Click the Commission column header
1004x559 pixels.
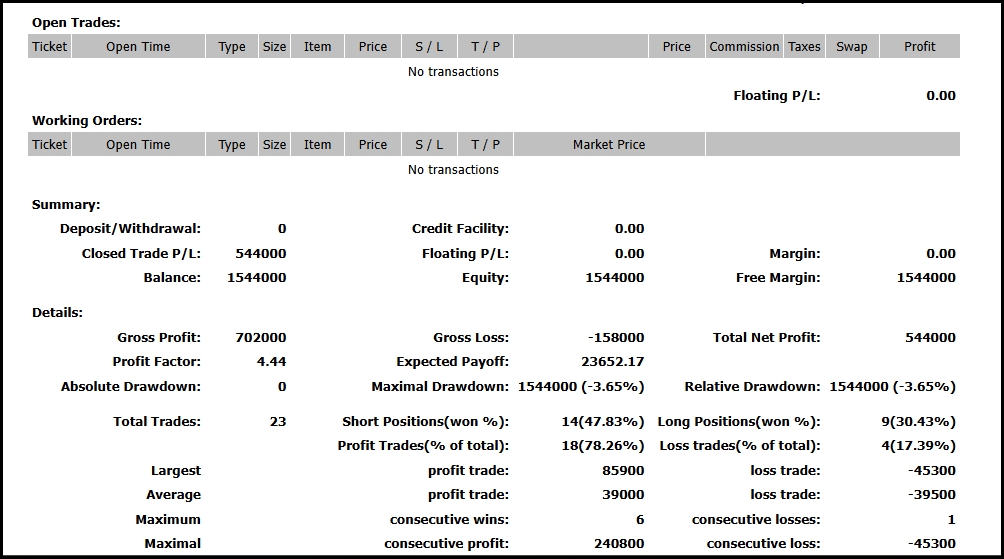pyautogui.click(x=743, y=46)
